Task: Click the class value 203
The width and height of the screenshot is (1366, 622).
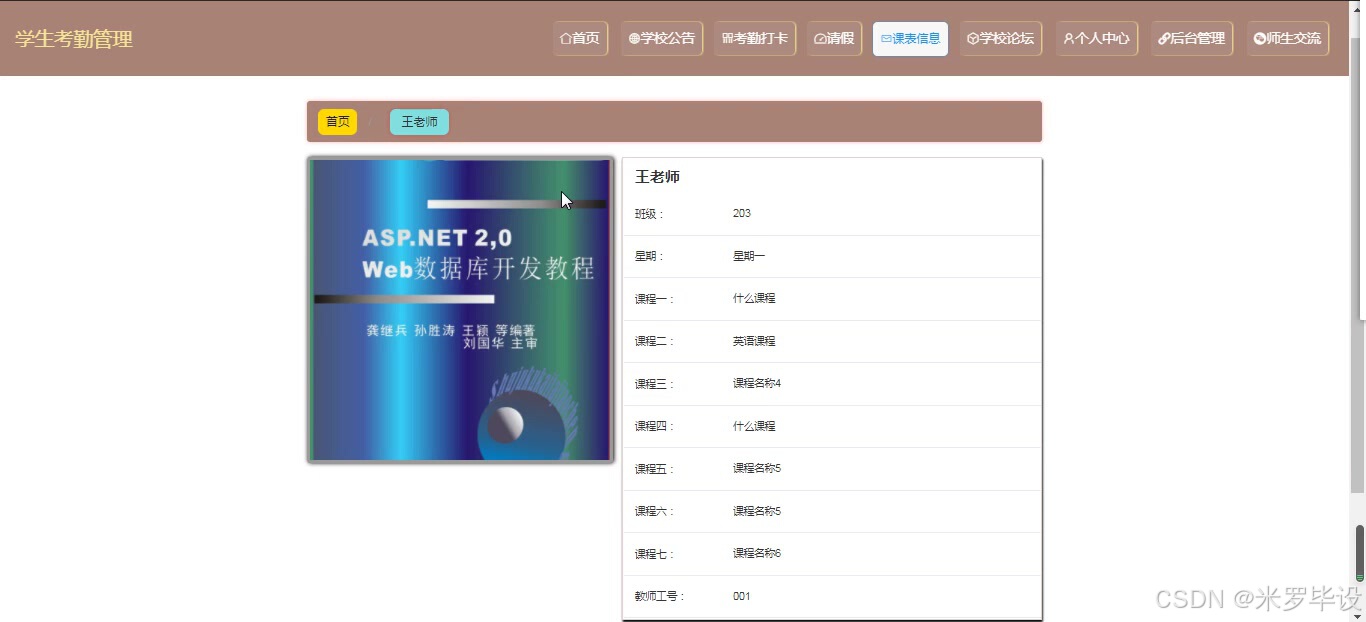Action: [x=742, y=214]
